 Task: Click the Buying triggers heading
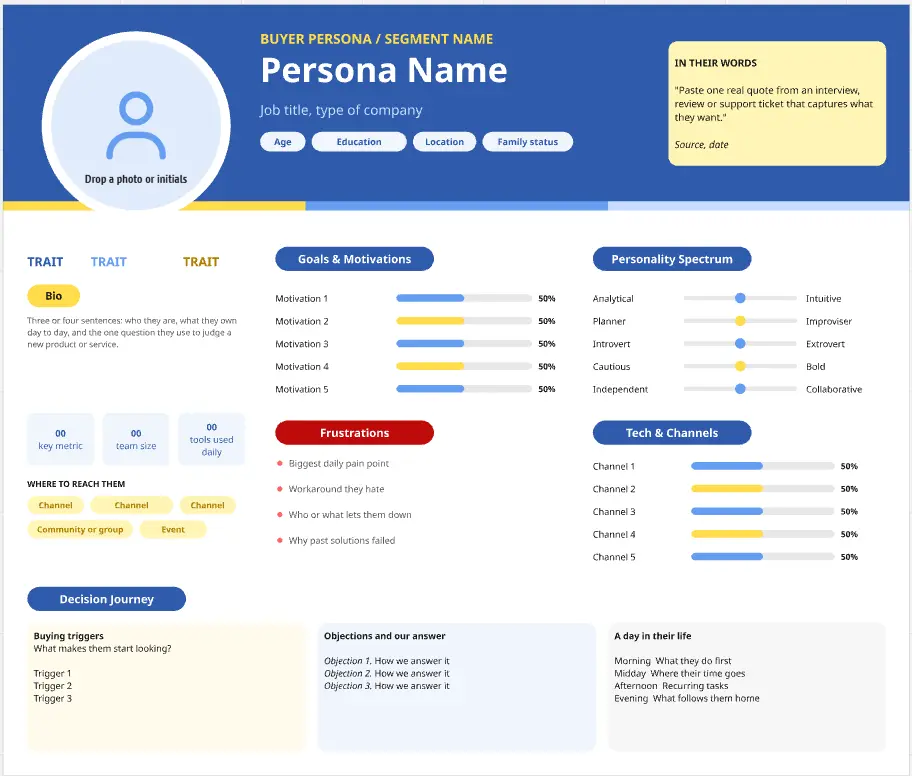[69, 636]
